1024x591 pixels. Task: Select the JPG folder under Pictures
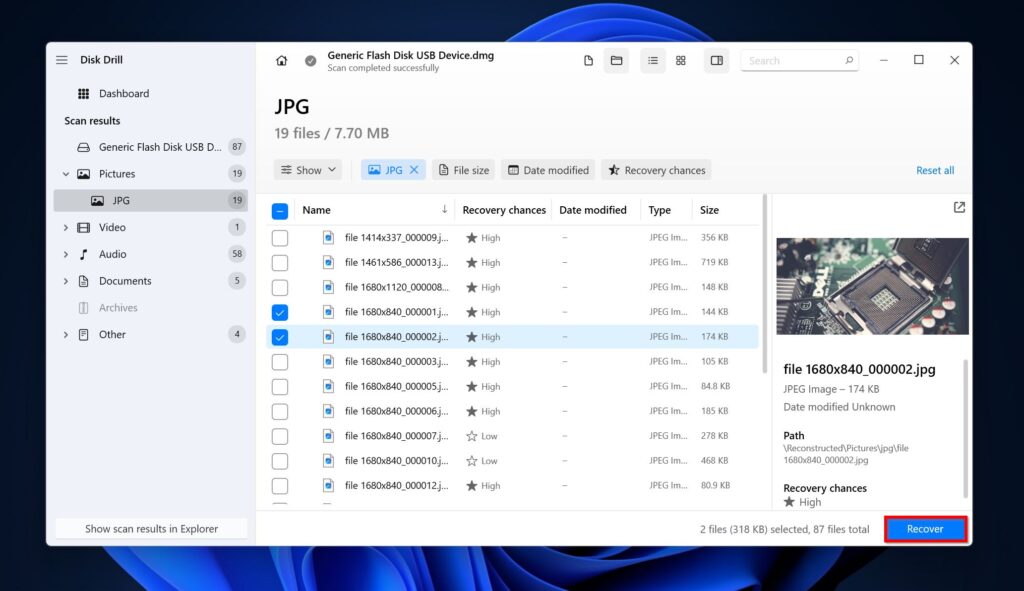pyautogui.click(x=120, y=200)
